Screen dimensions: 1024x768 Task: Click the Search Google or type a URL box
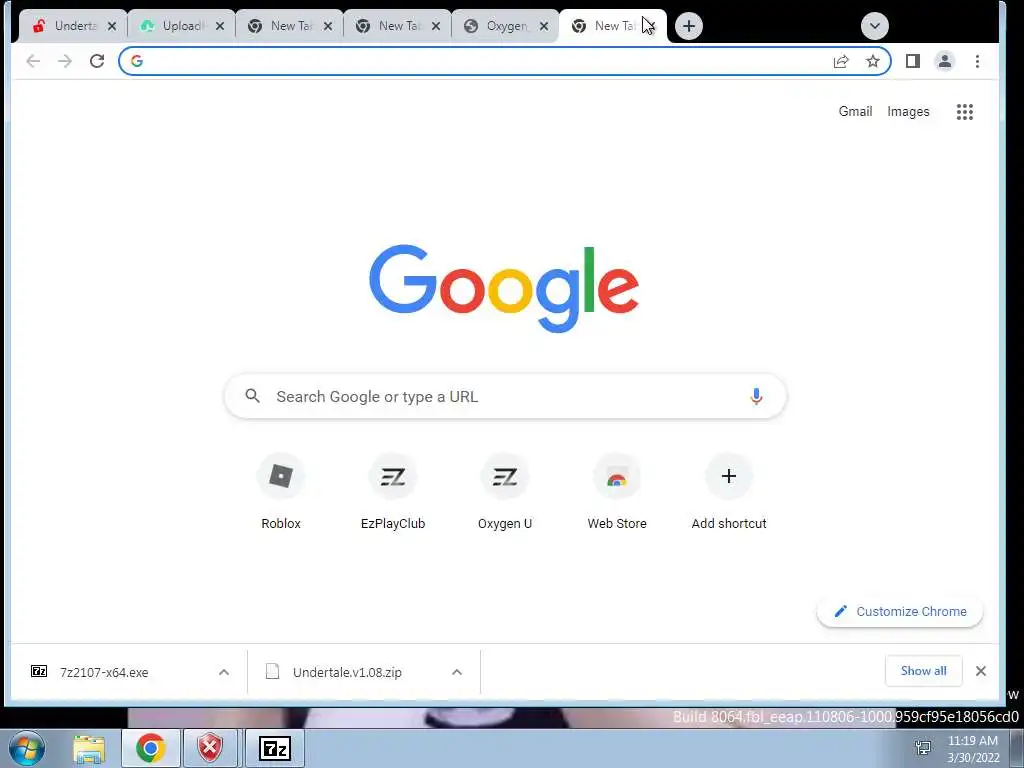[x=505, y=396]
